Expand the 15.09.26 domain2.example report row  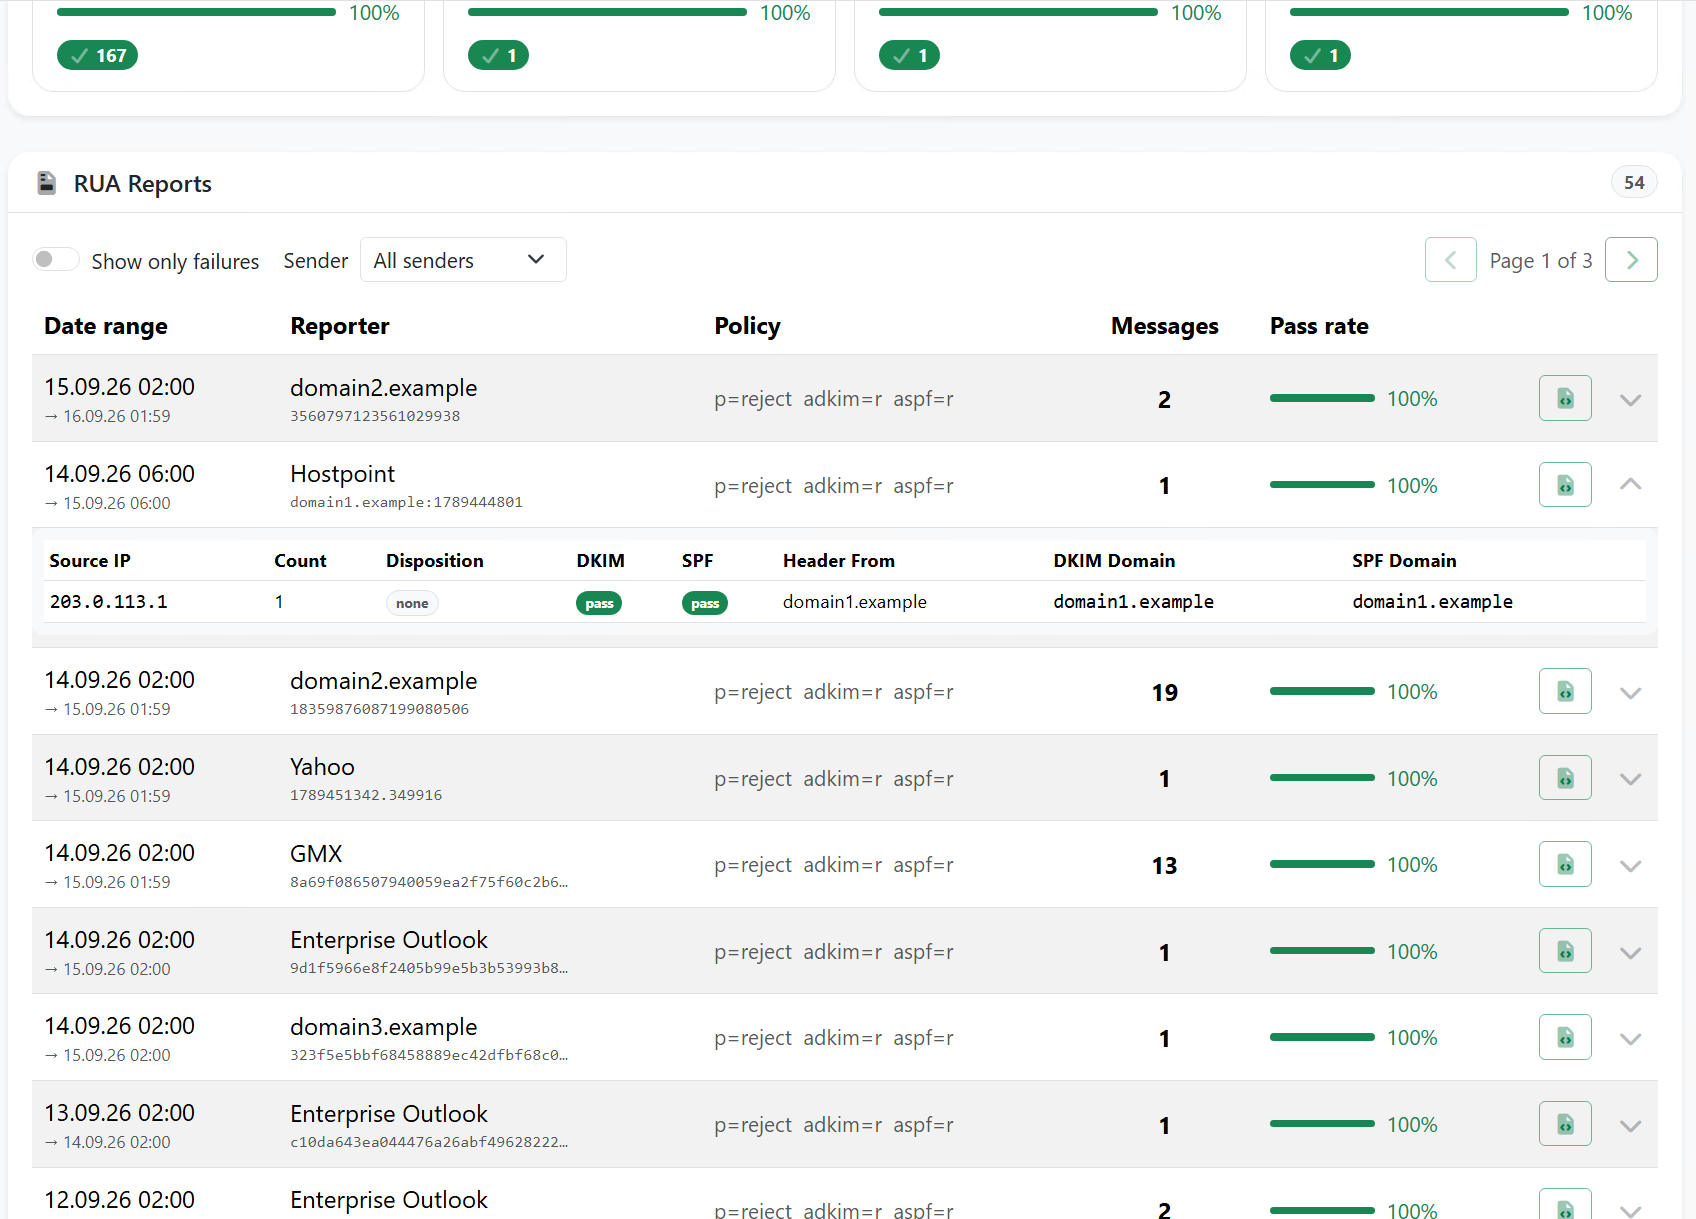1630,400
